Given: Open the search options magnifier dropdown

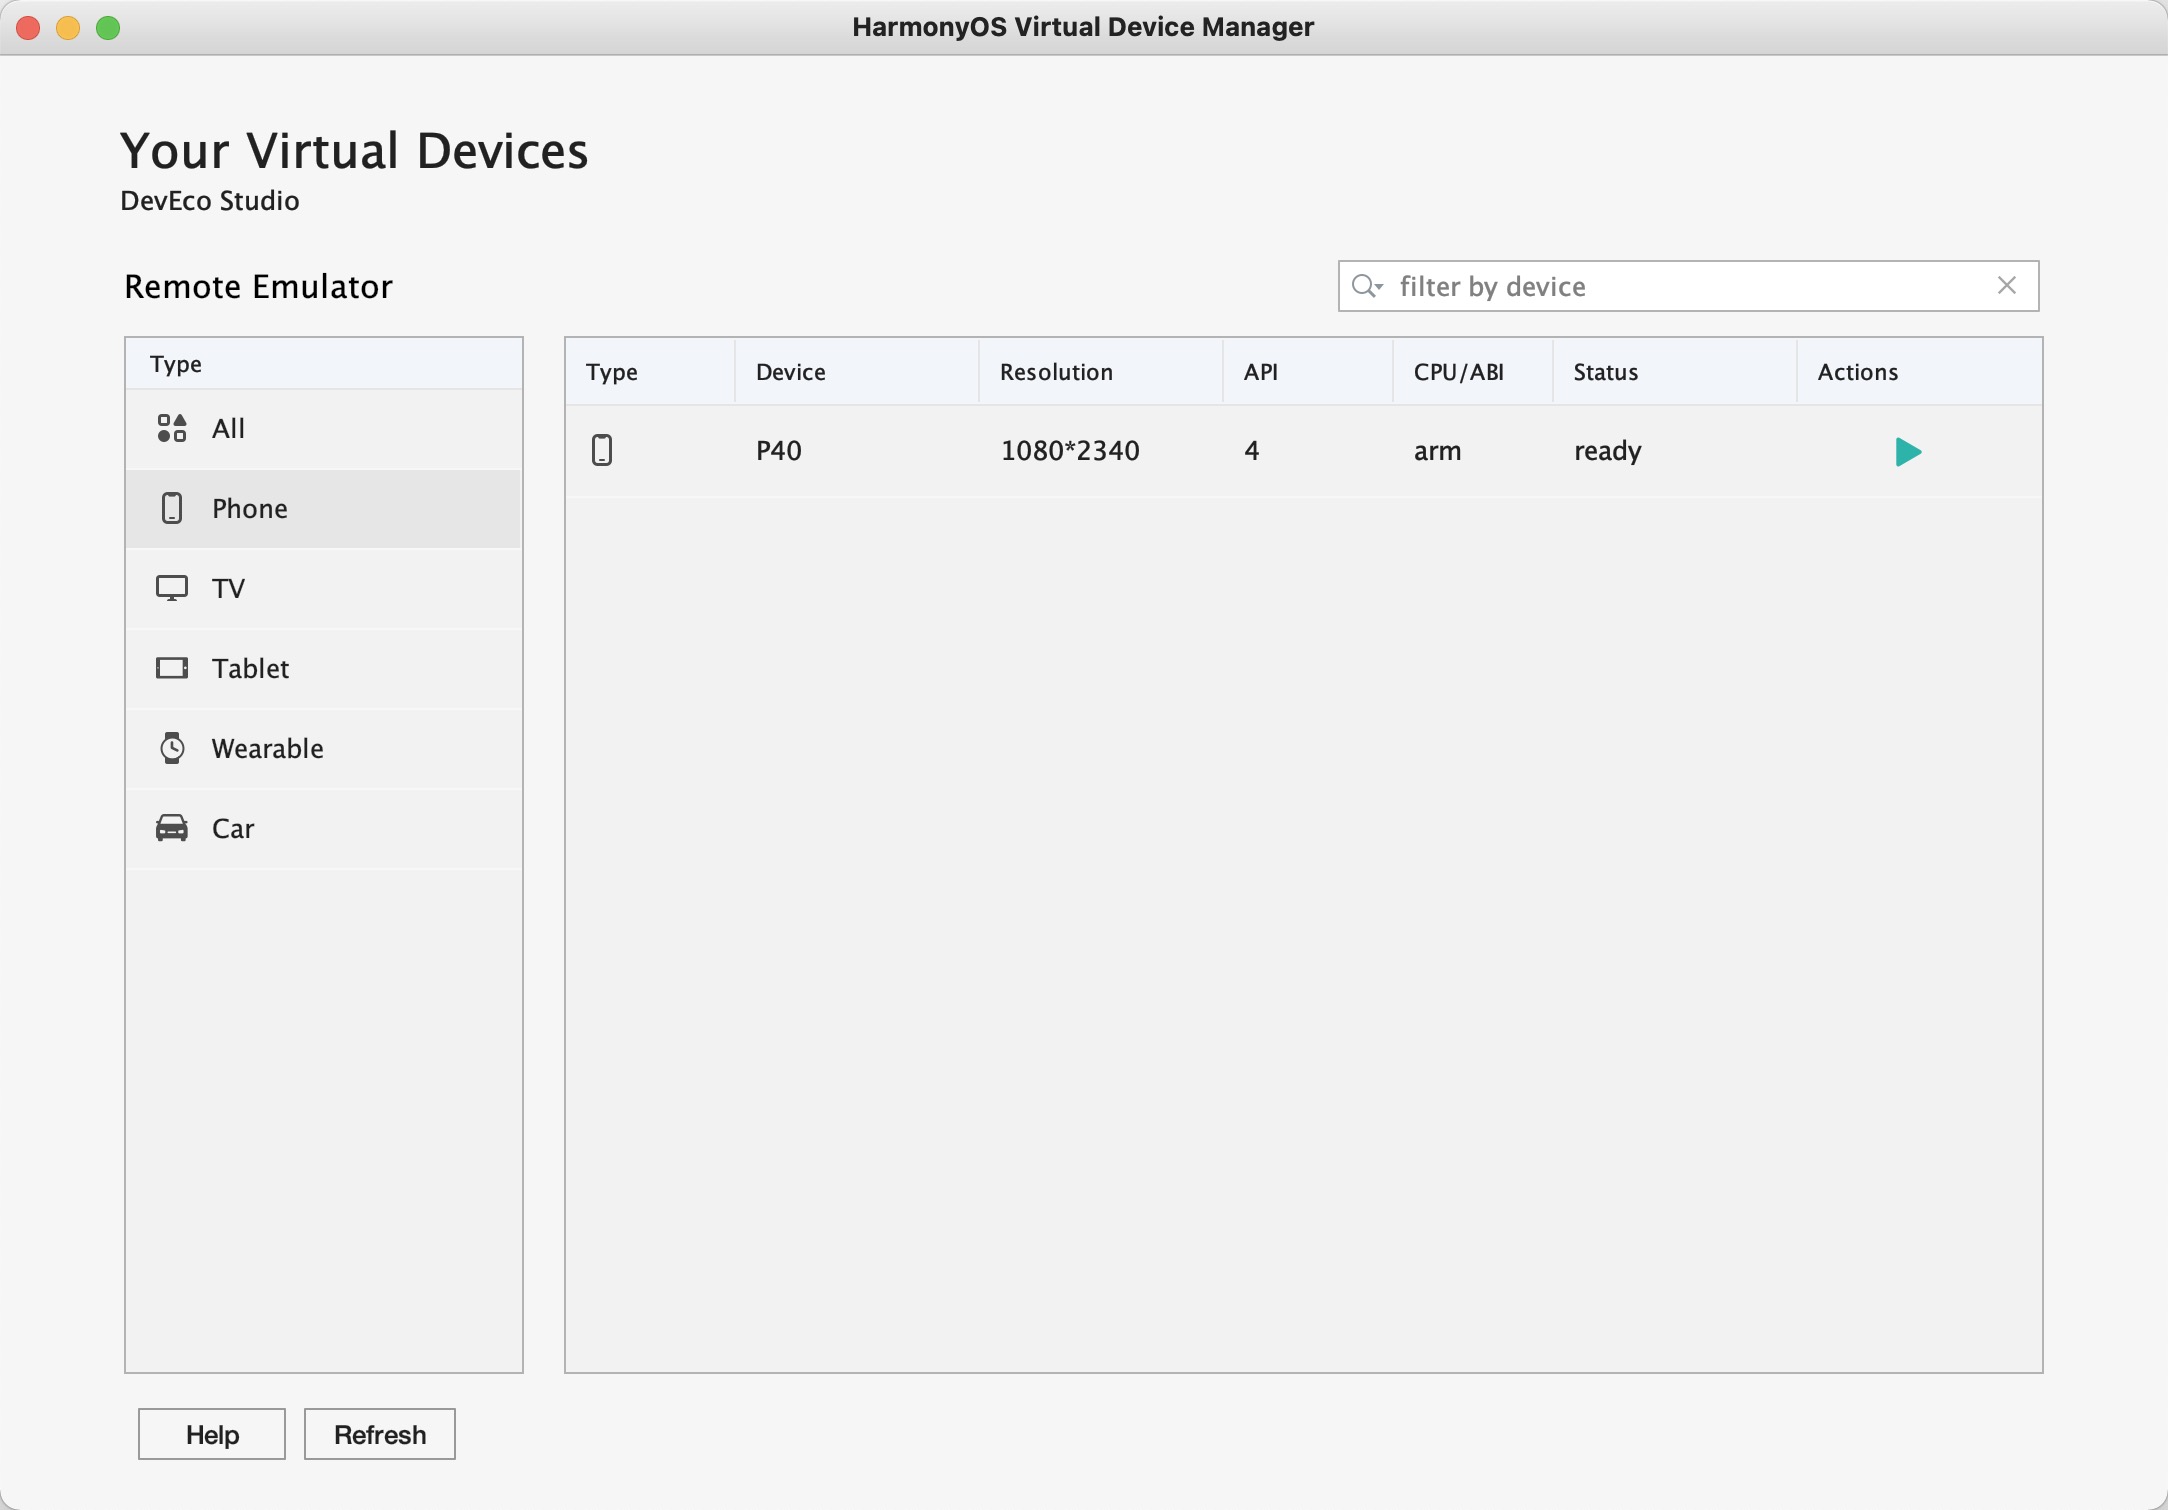Looking at the screenshot, I should (1367, 286).
